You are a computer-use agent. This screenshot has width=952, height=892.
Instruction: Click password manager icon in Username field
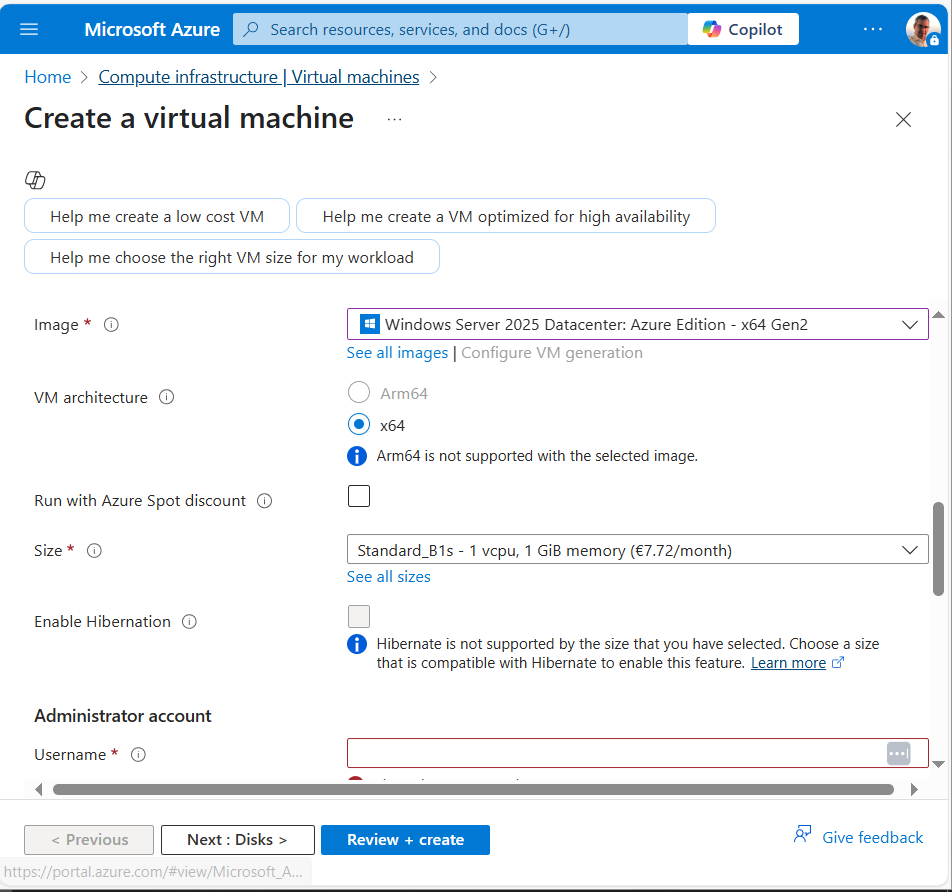click(x=898, y=754)
